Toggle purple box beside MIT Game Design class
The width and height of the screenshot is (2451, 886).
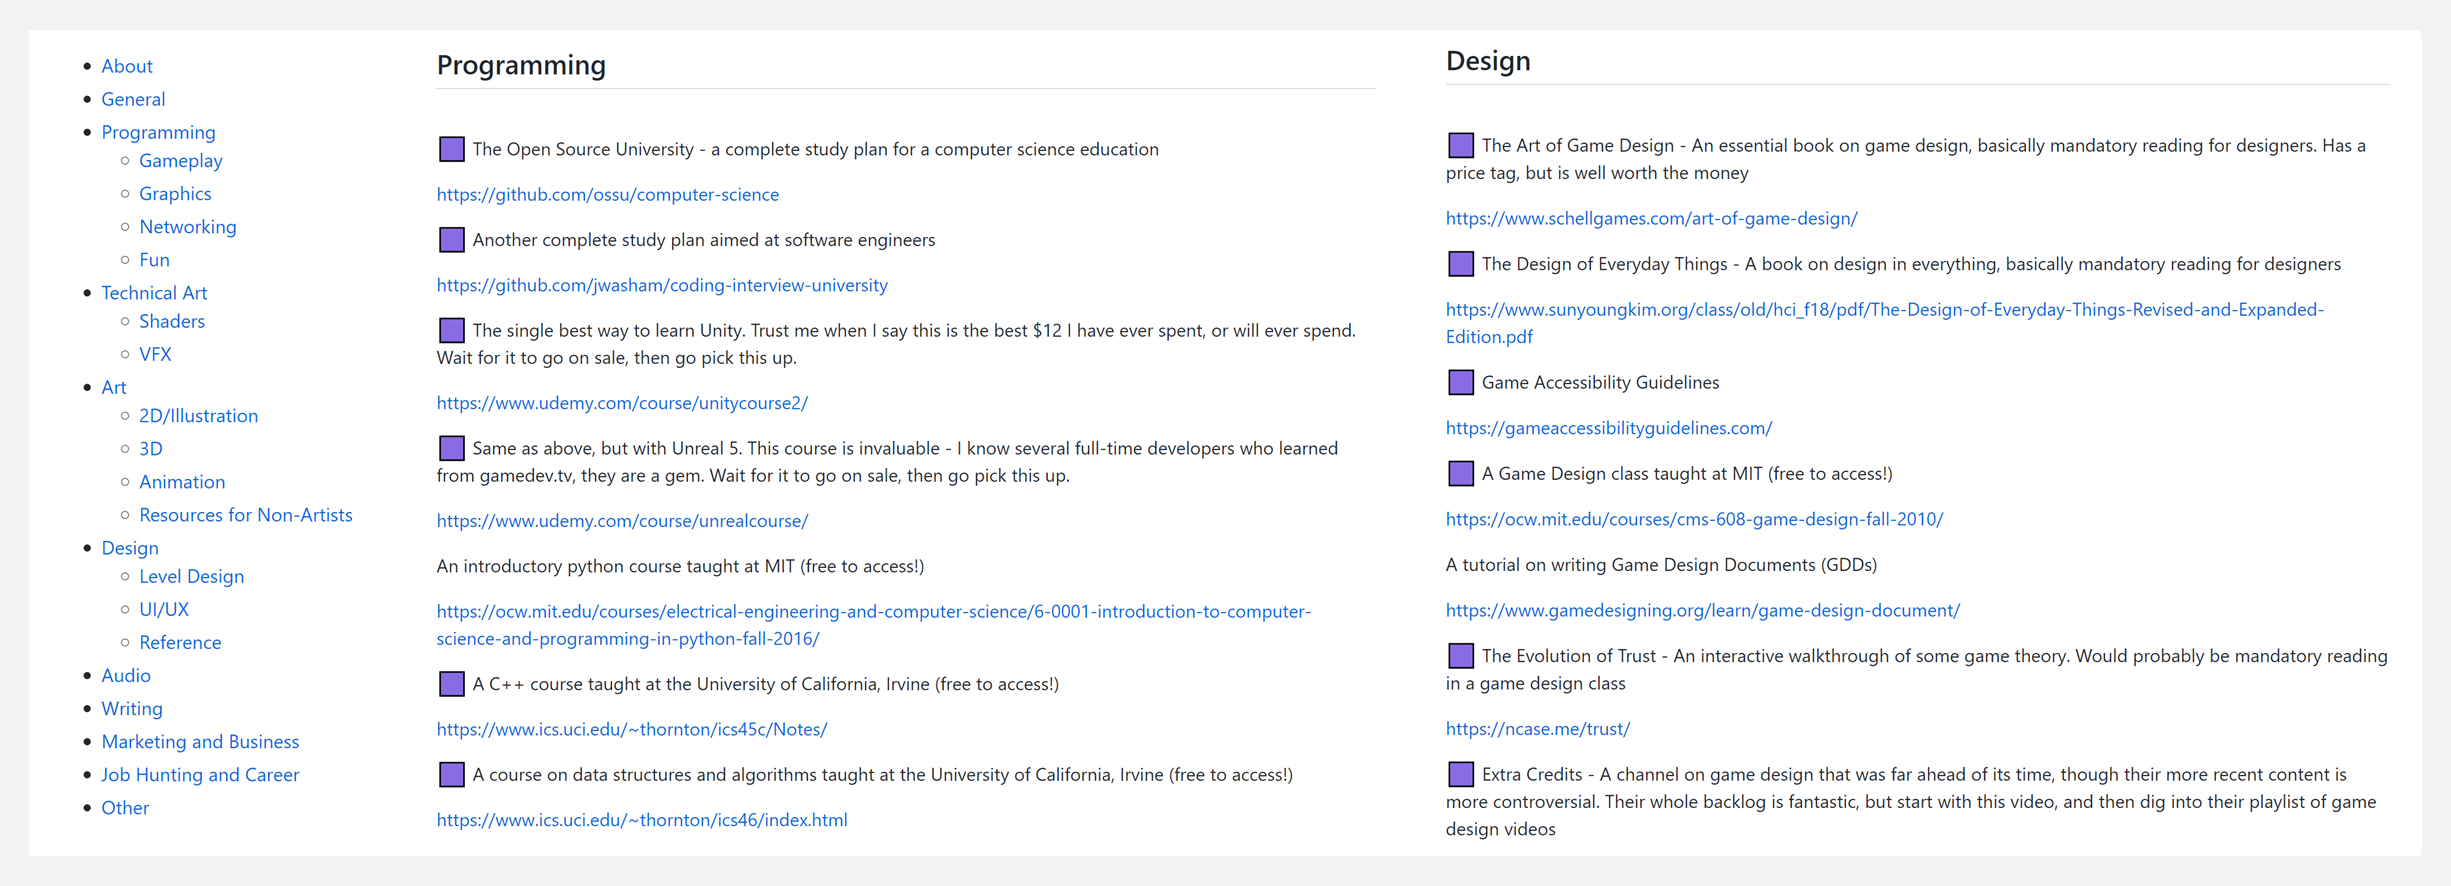coord(1461,474)
